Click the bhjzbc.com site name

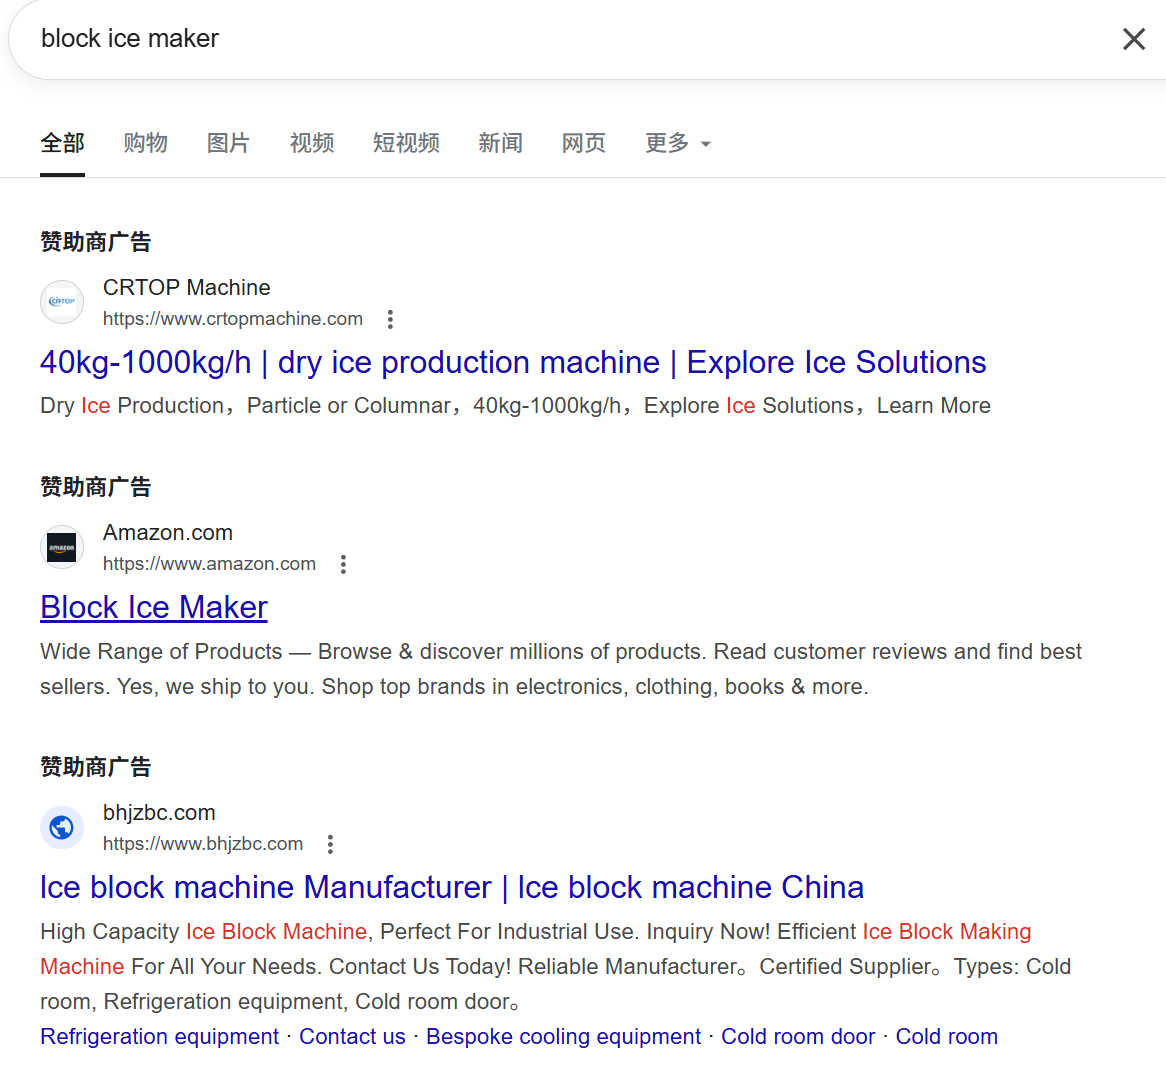tap(159, 812)
